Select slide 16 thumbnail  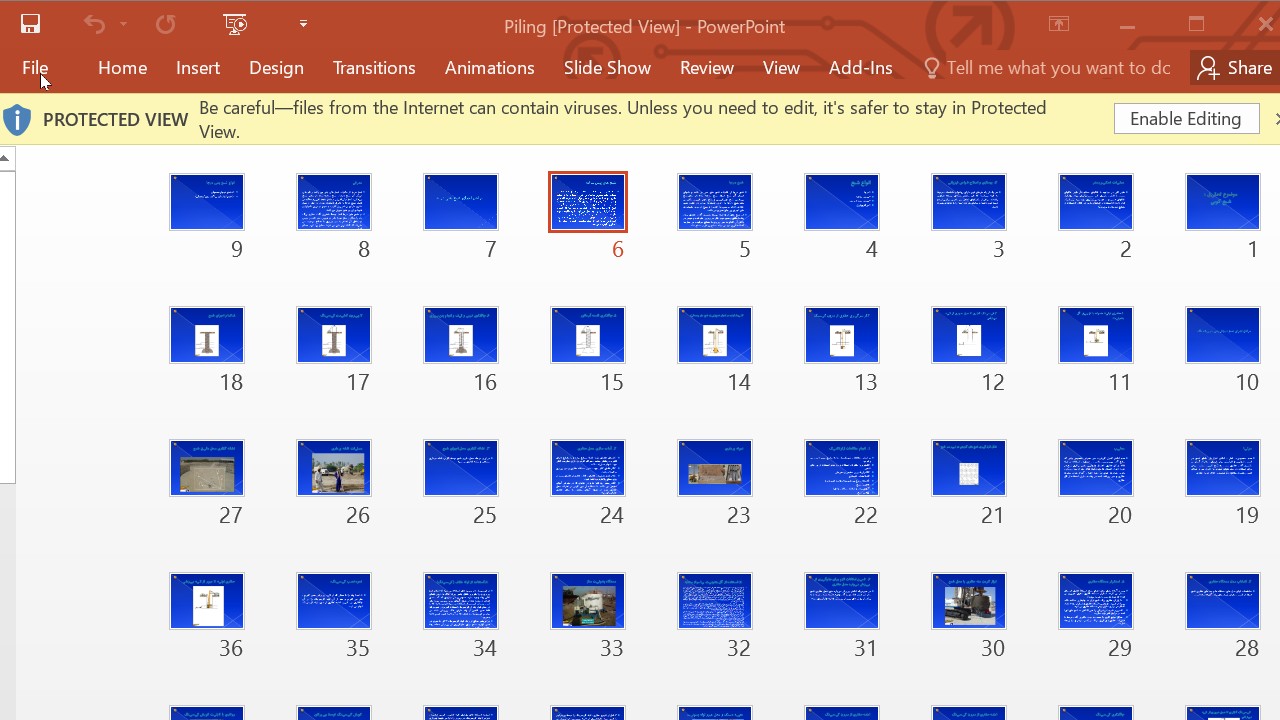461,335
